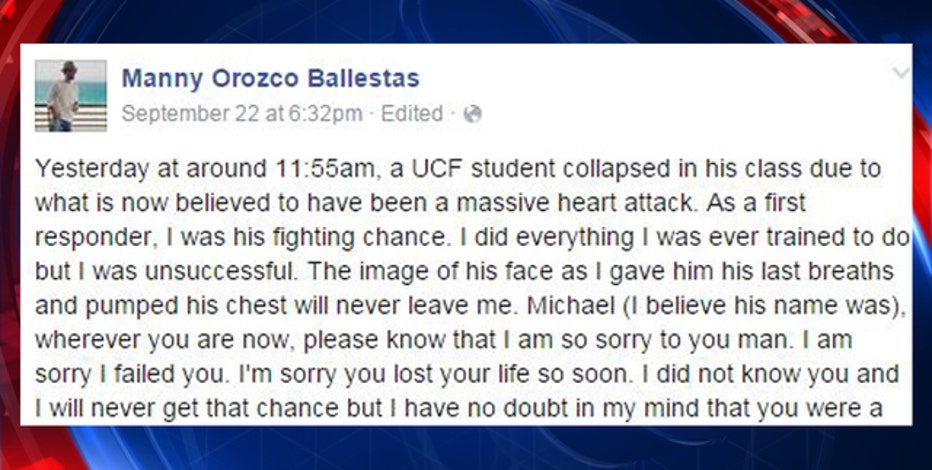Image resolution: width=932 pixels, height=470 pixels.
Task: Click the word "Yesterday" starting the post
Action: 92,169
